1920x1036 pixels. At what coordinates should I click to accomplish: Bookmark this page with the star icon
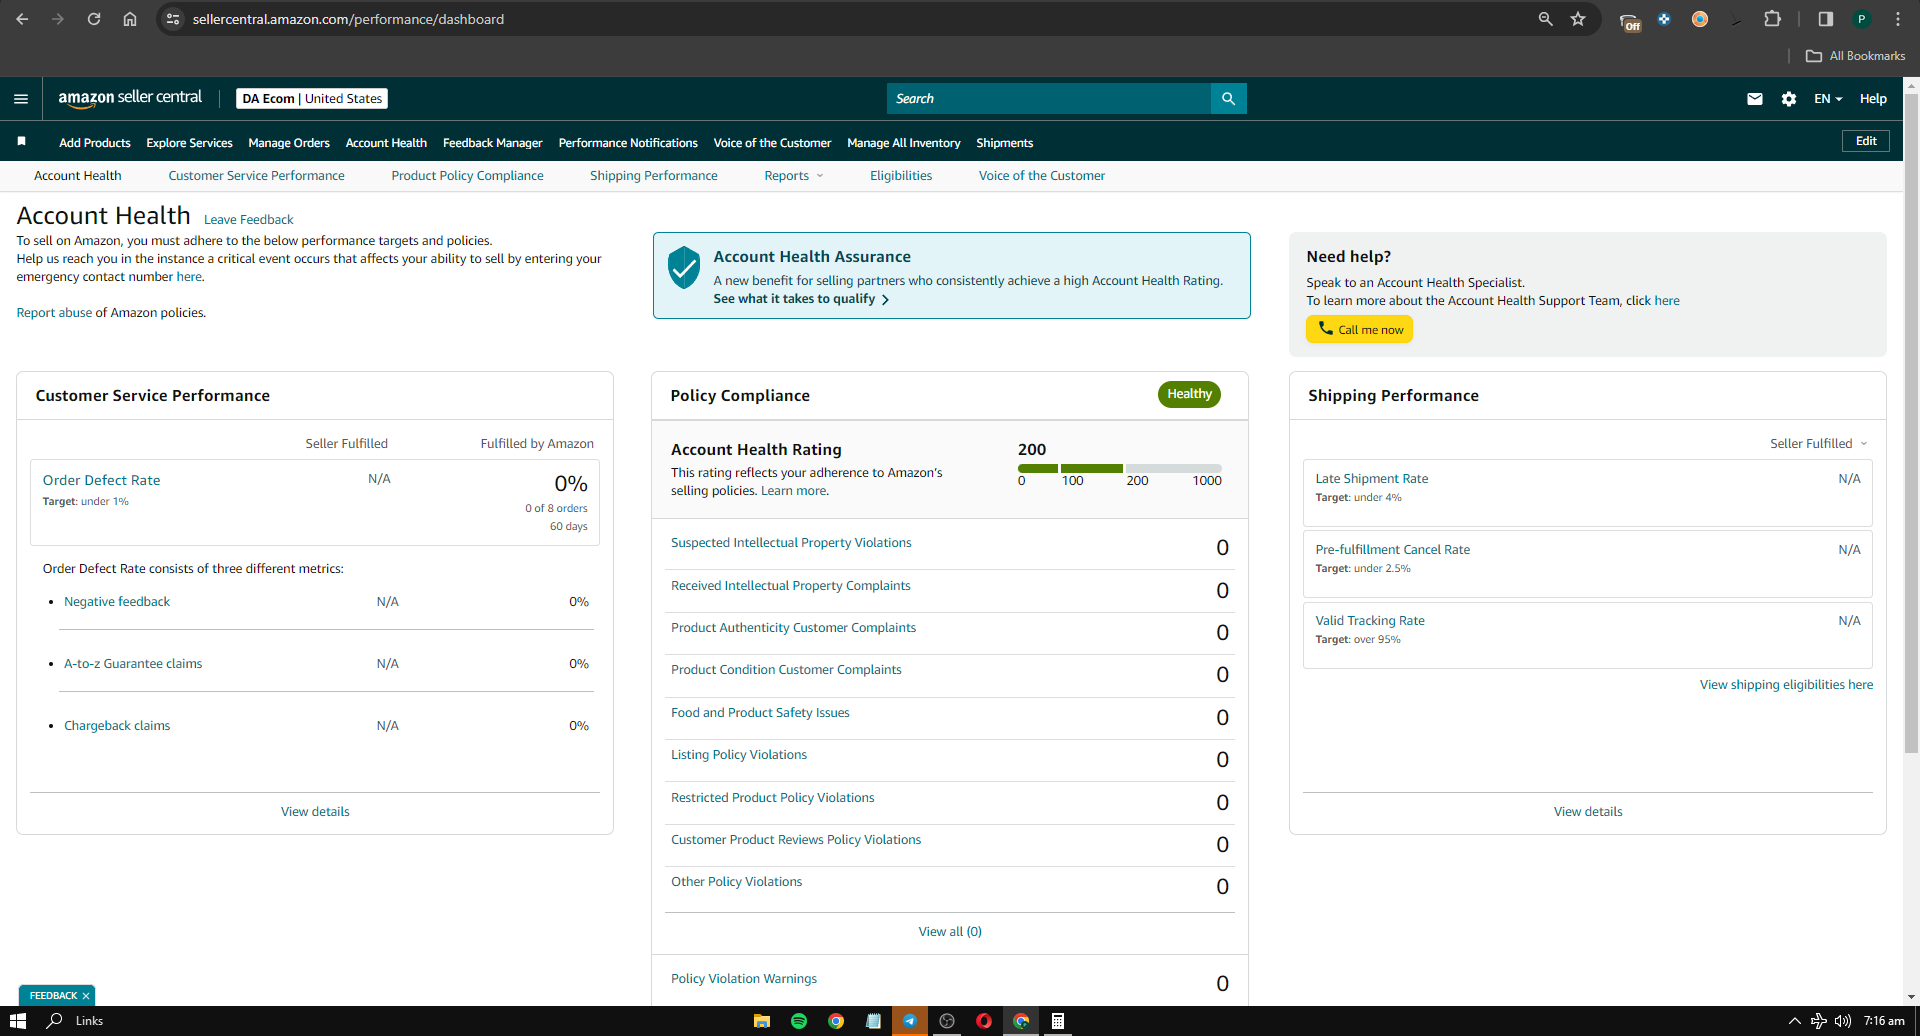(x=1578, y=19)
